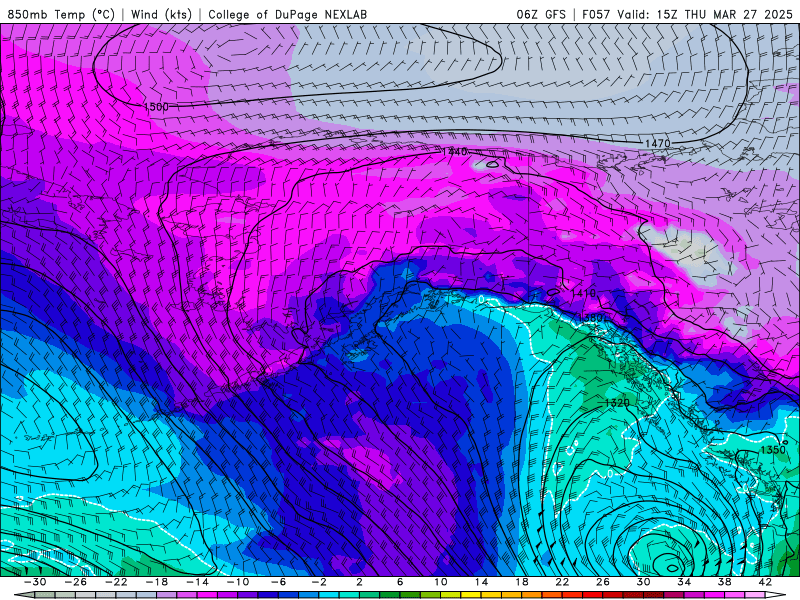Click the 30 value on the temperature scale

(643, 582)
